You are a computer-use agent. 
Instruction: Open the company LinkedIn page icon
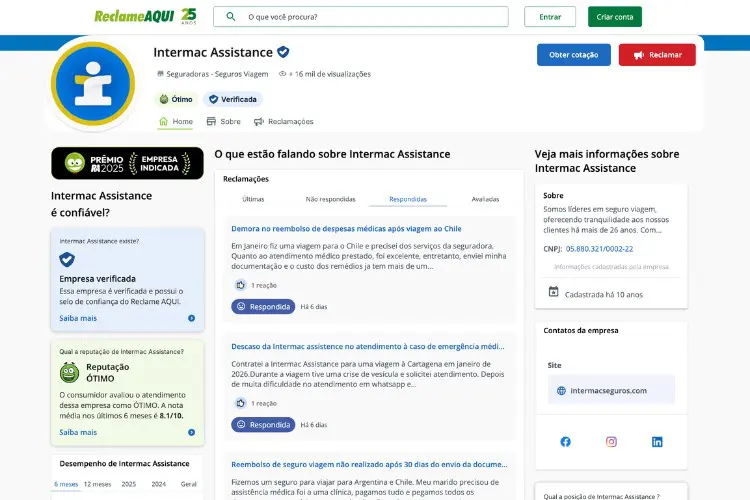coord(657,442)
